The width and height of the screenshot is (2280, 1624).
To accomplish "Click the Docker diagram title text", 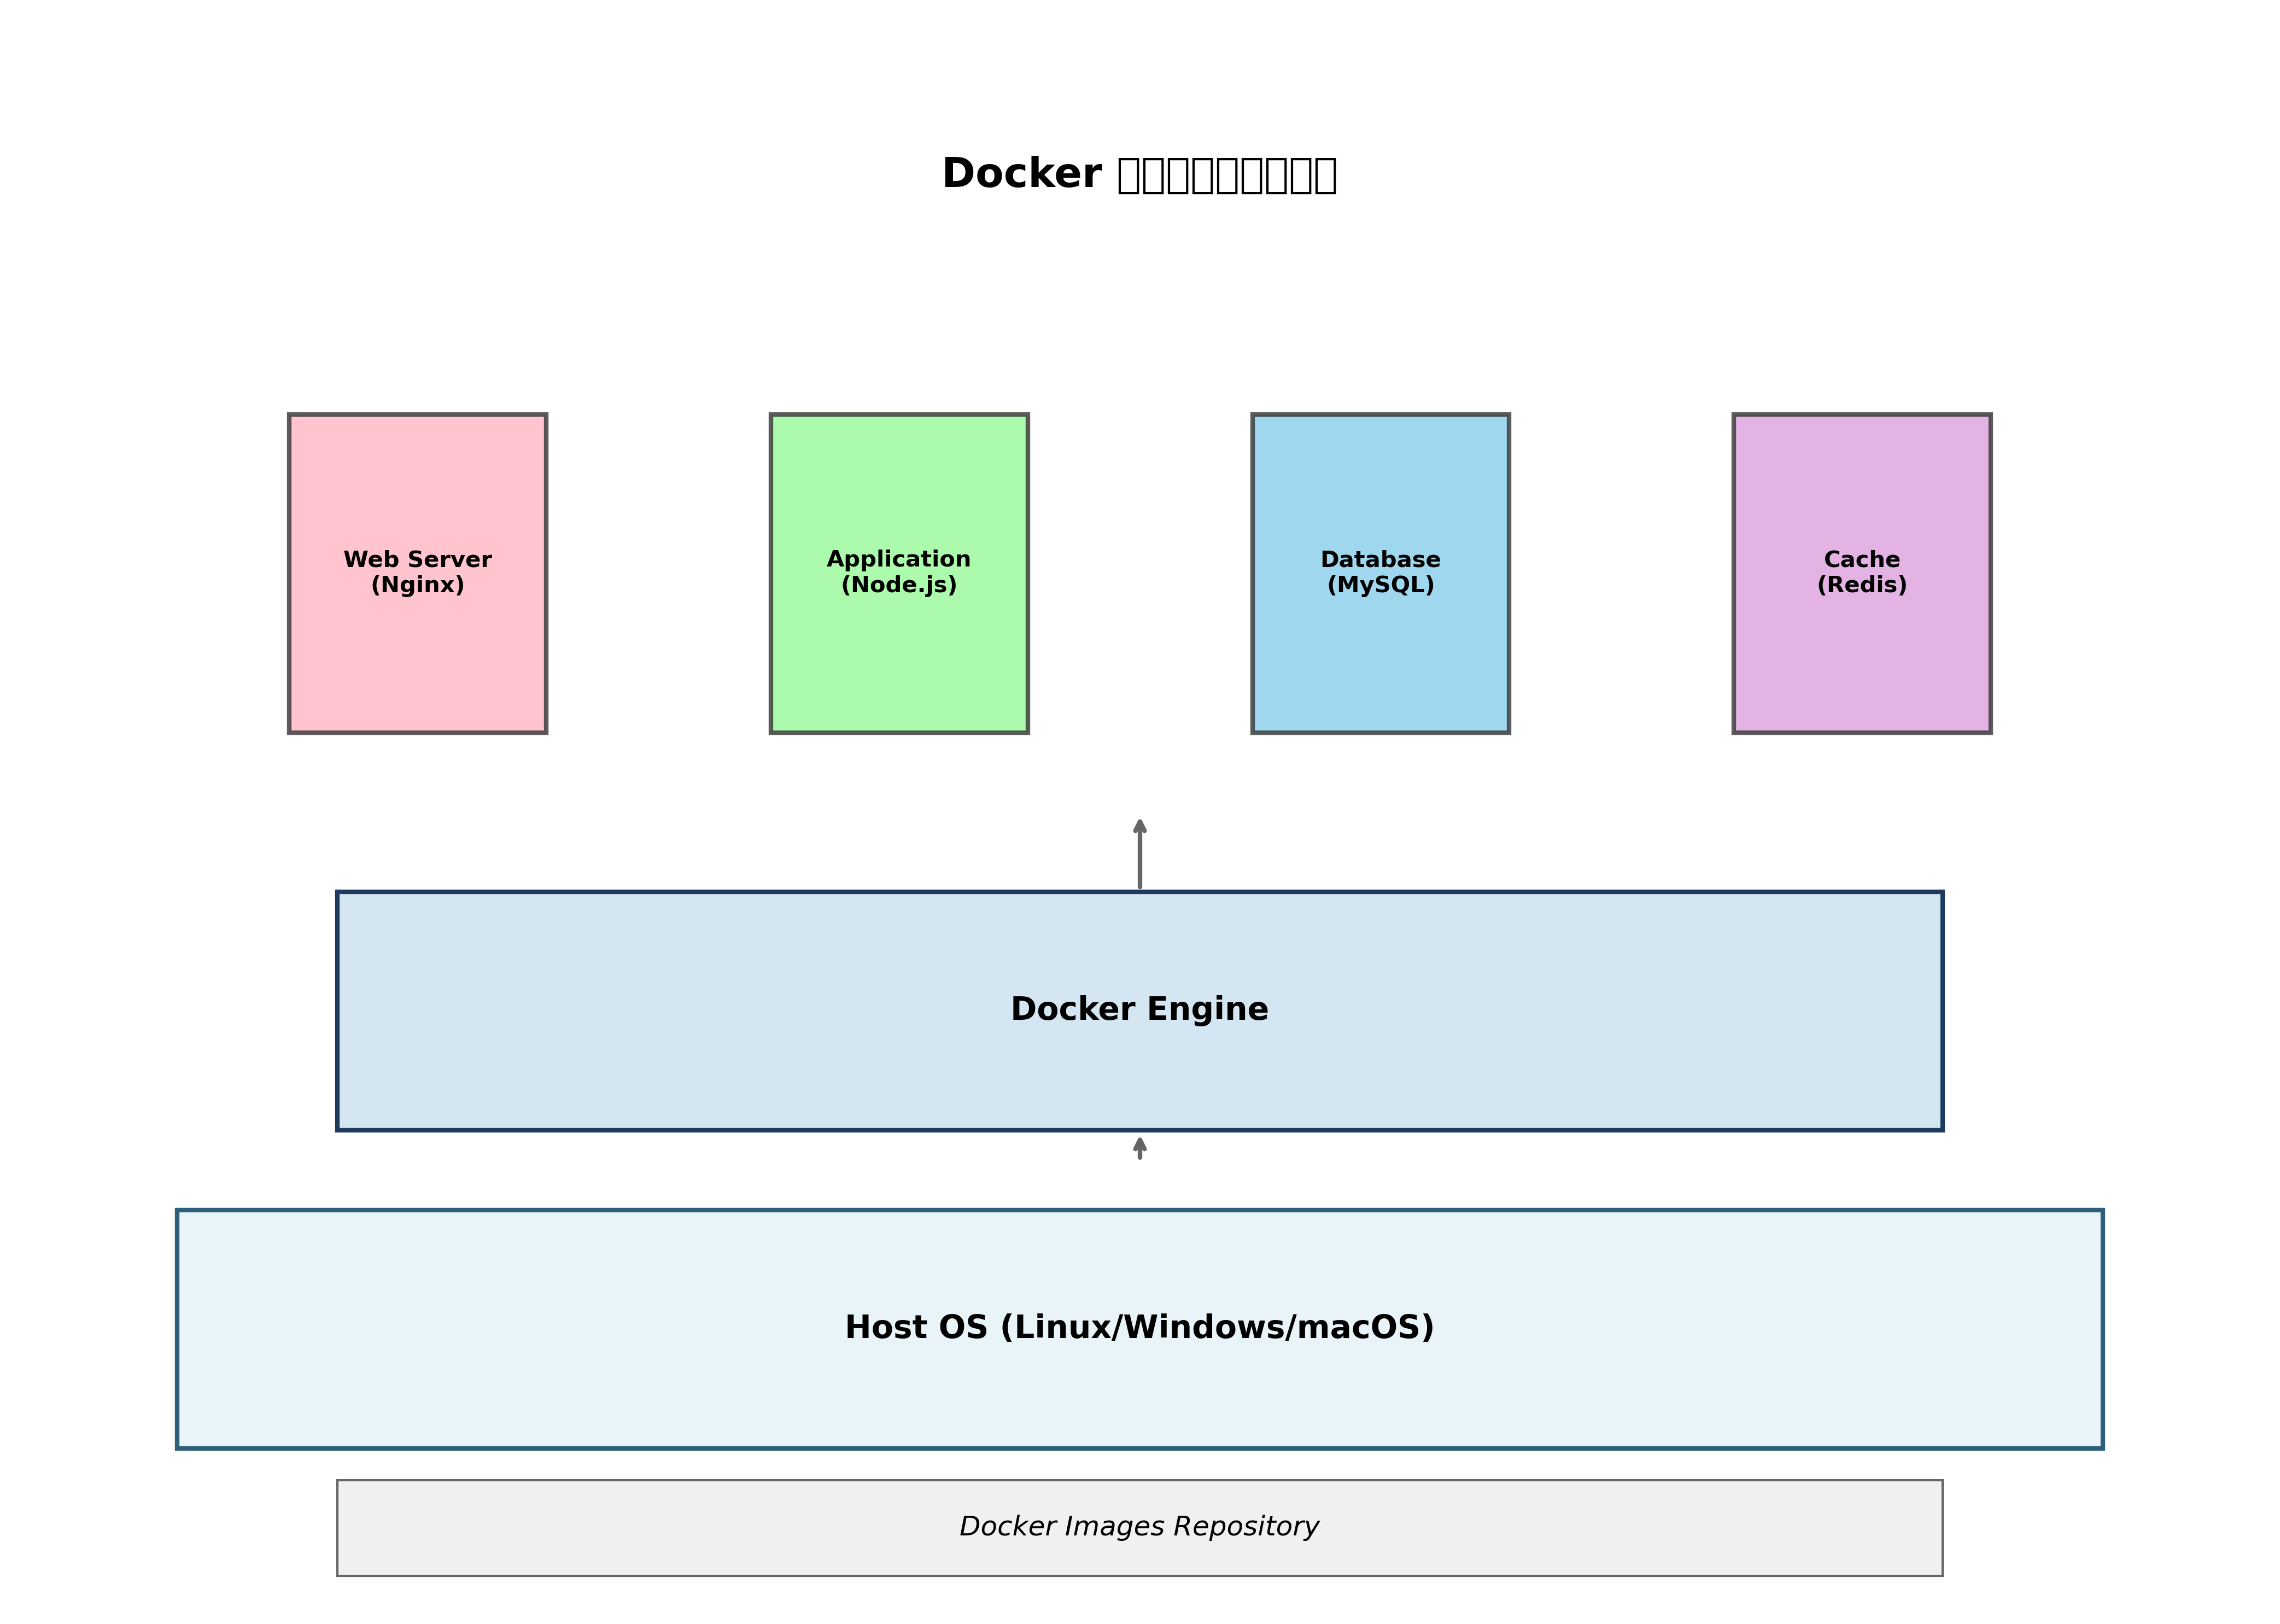I will 1139,174.
